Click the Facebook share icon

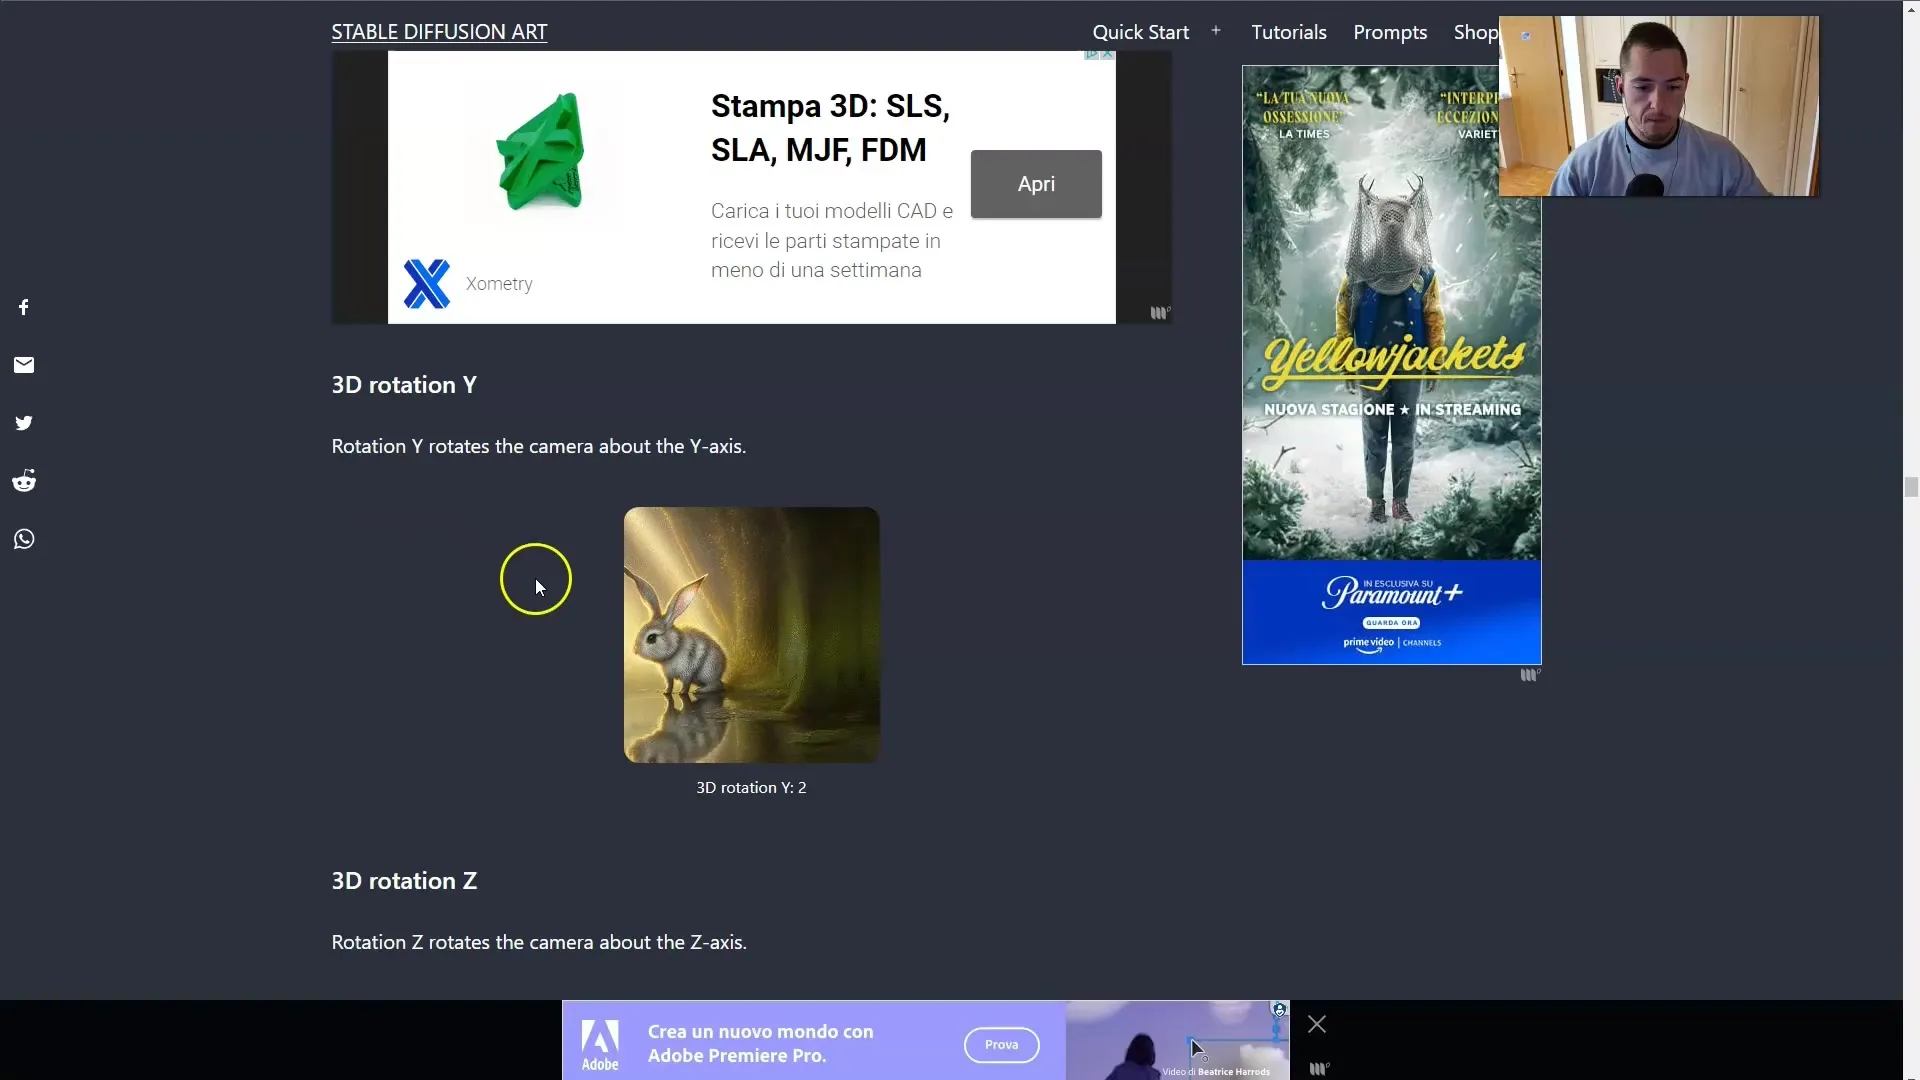(22, 306)
